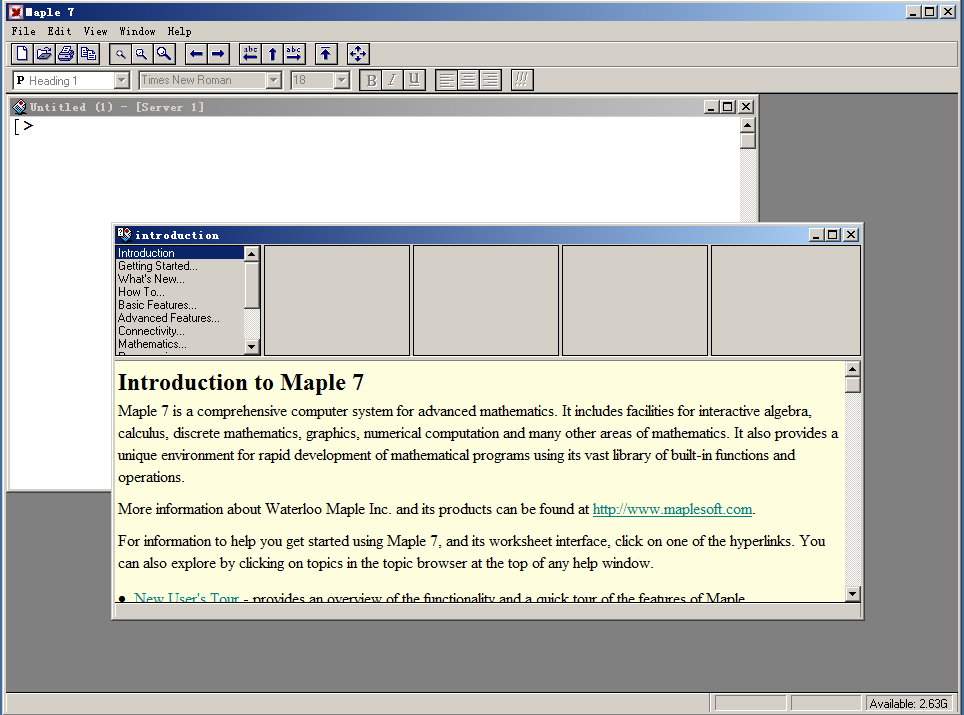
Task: Click help text scroll down arrow
Action: (852, 594)
